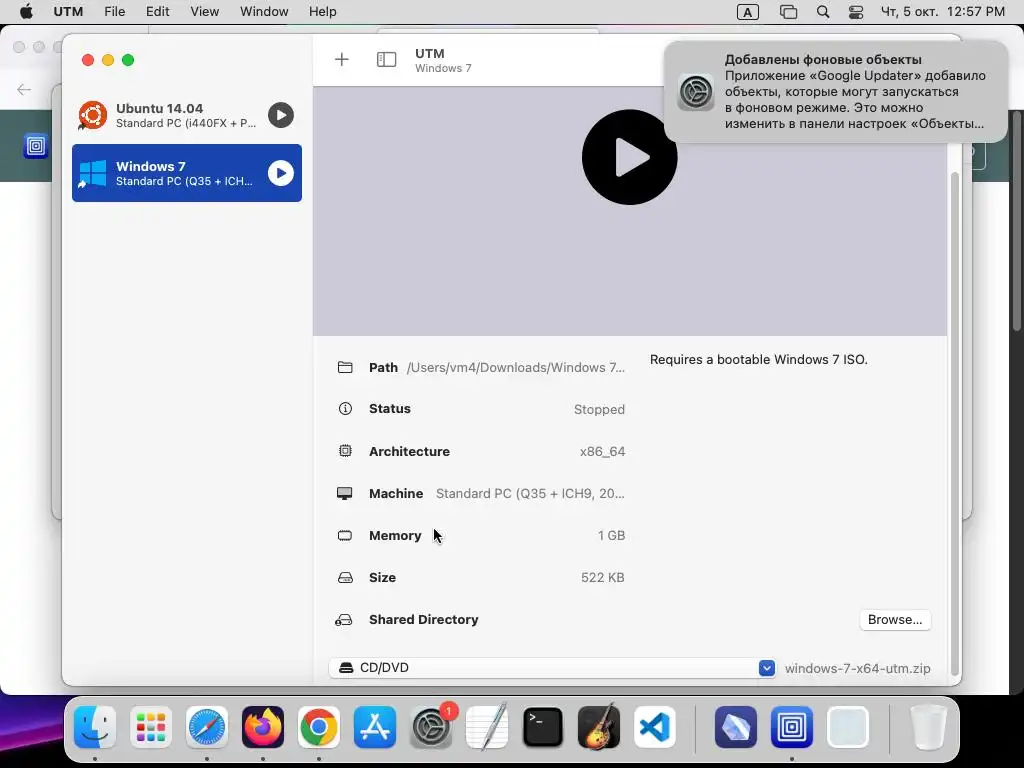Open the Trash in the Dock
Image resolution: width=1024 pixels, height=768 pixels.
[928, 727]
